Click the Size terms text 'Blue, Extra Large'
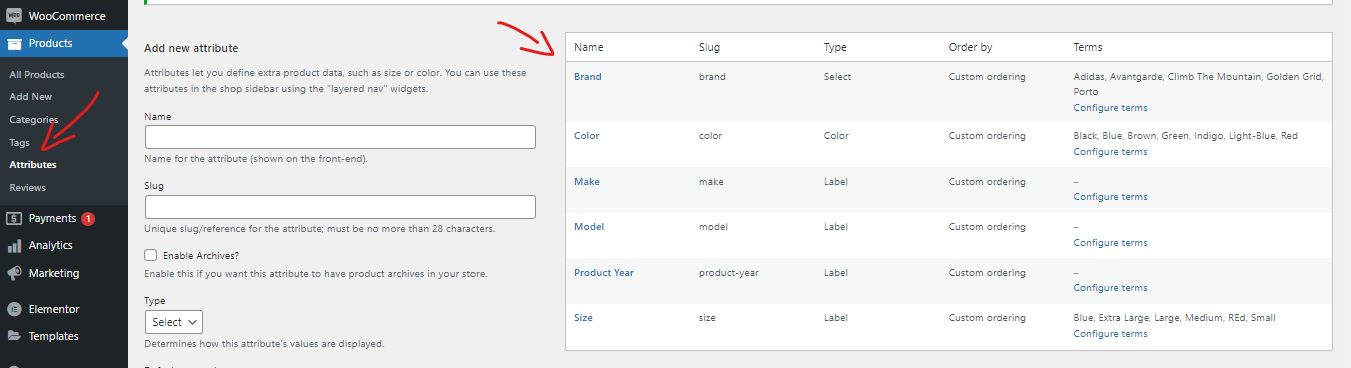This screenshot has height=368, width=1351. tap(1174, 318)
